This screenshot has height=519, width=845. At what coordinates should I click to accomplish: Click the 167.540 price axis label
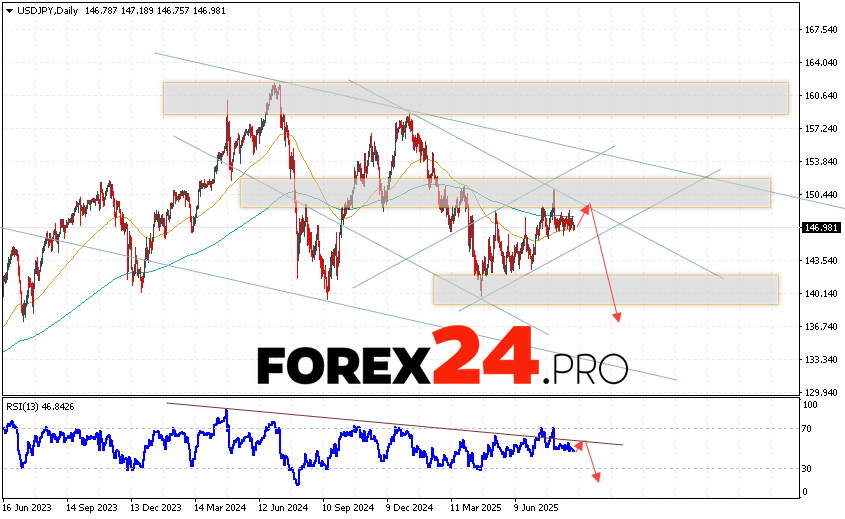(x=823, y=29)
